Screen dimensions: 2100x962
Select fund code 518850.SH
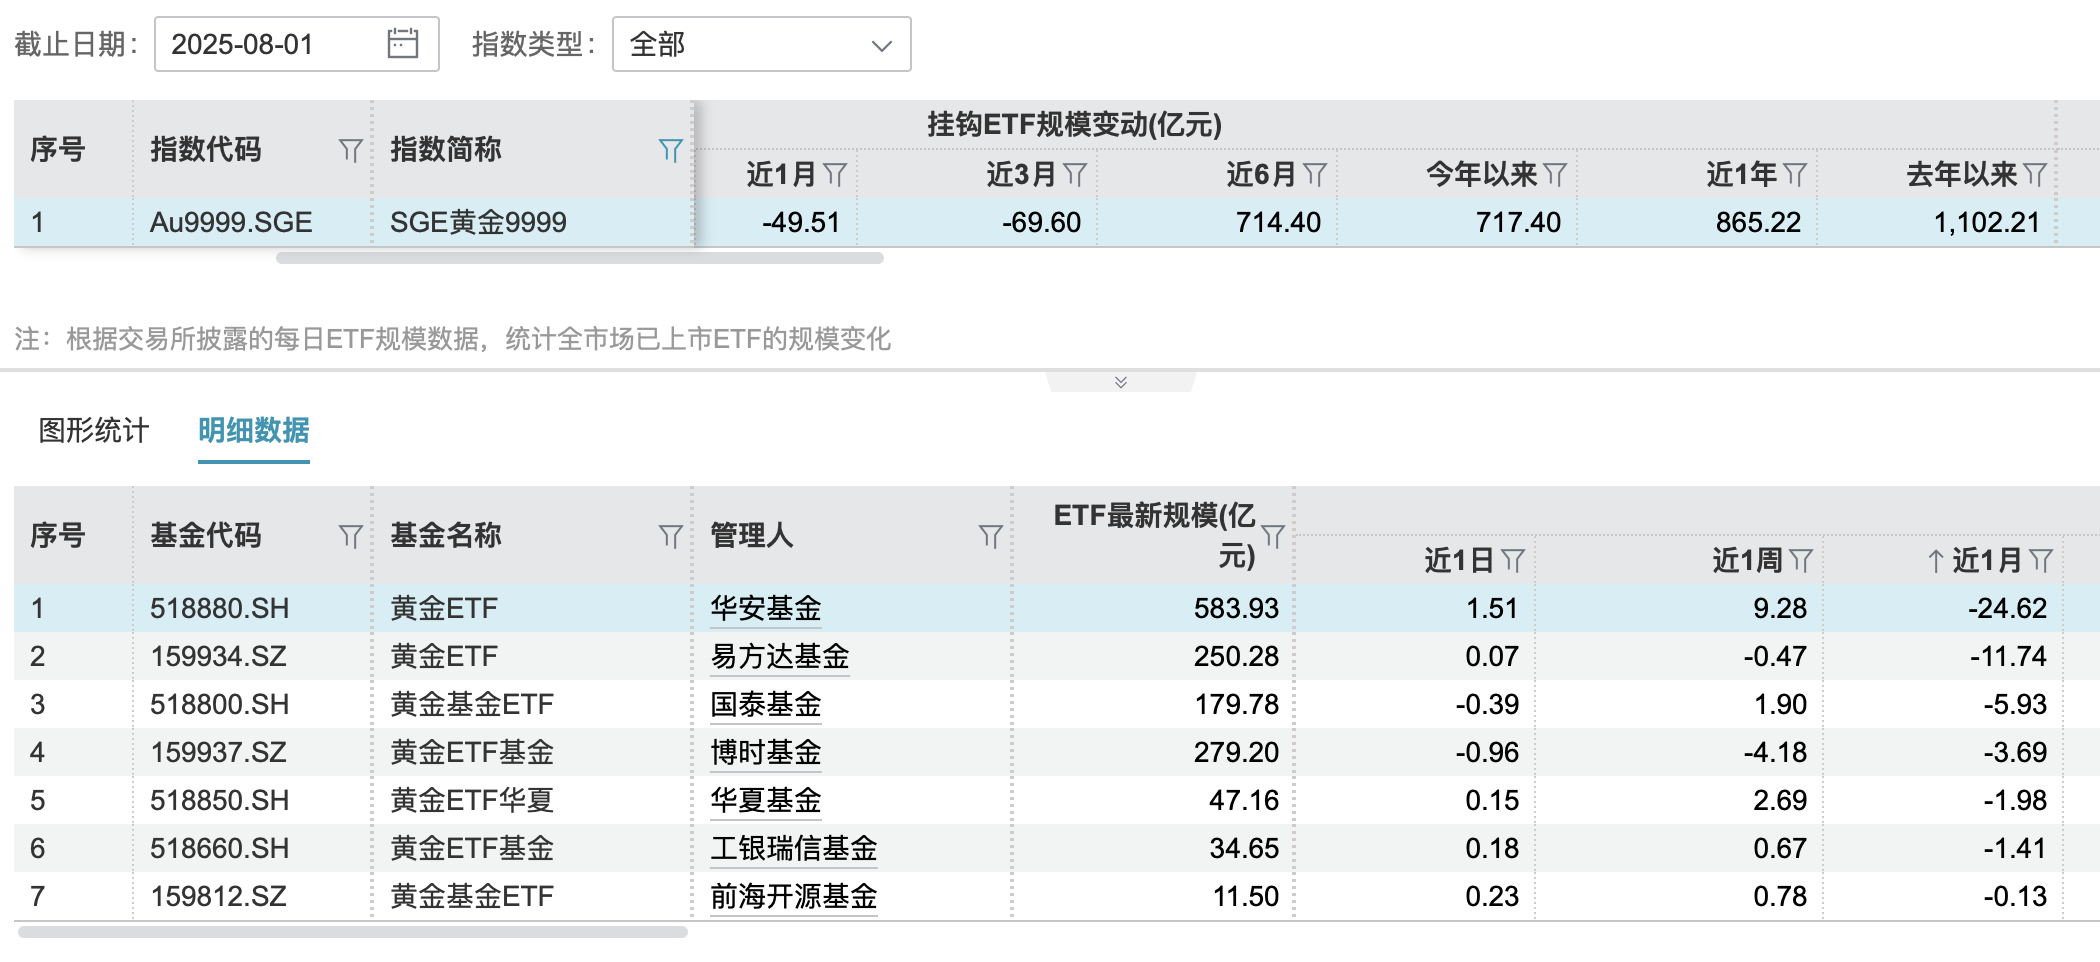pos(220,800)
